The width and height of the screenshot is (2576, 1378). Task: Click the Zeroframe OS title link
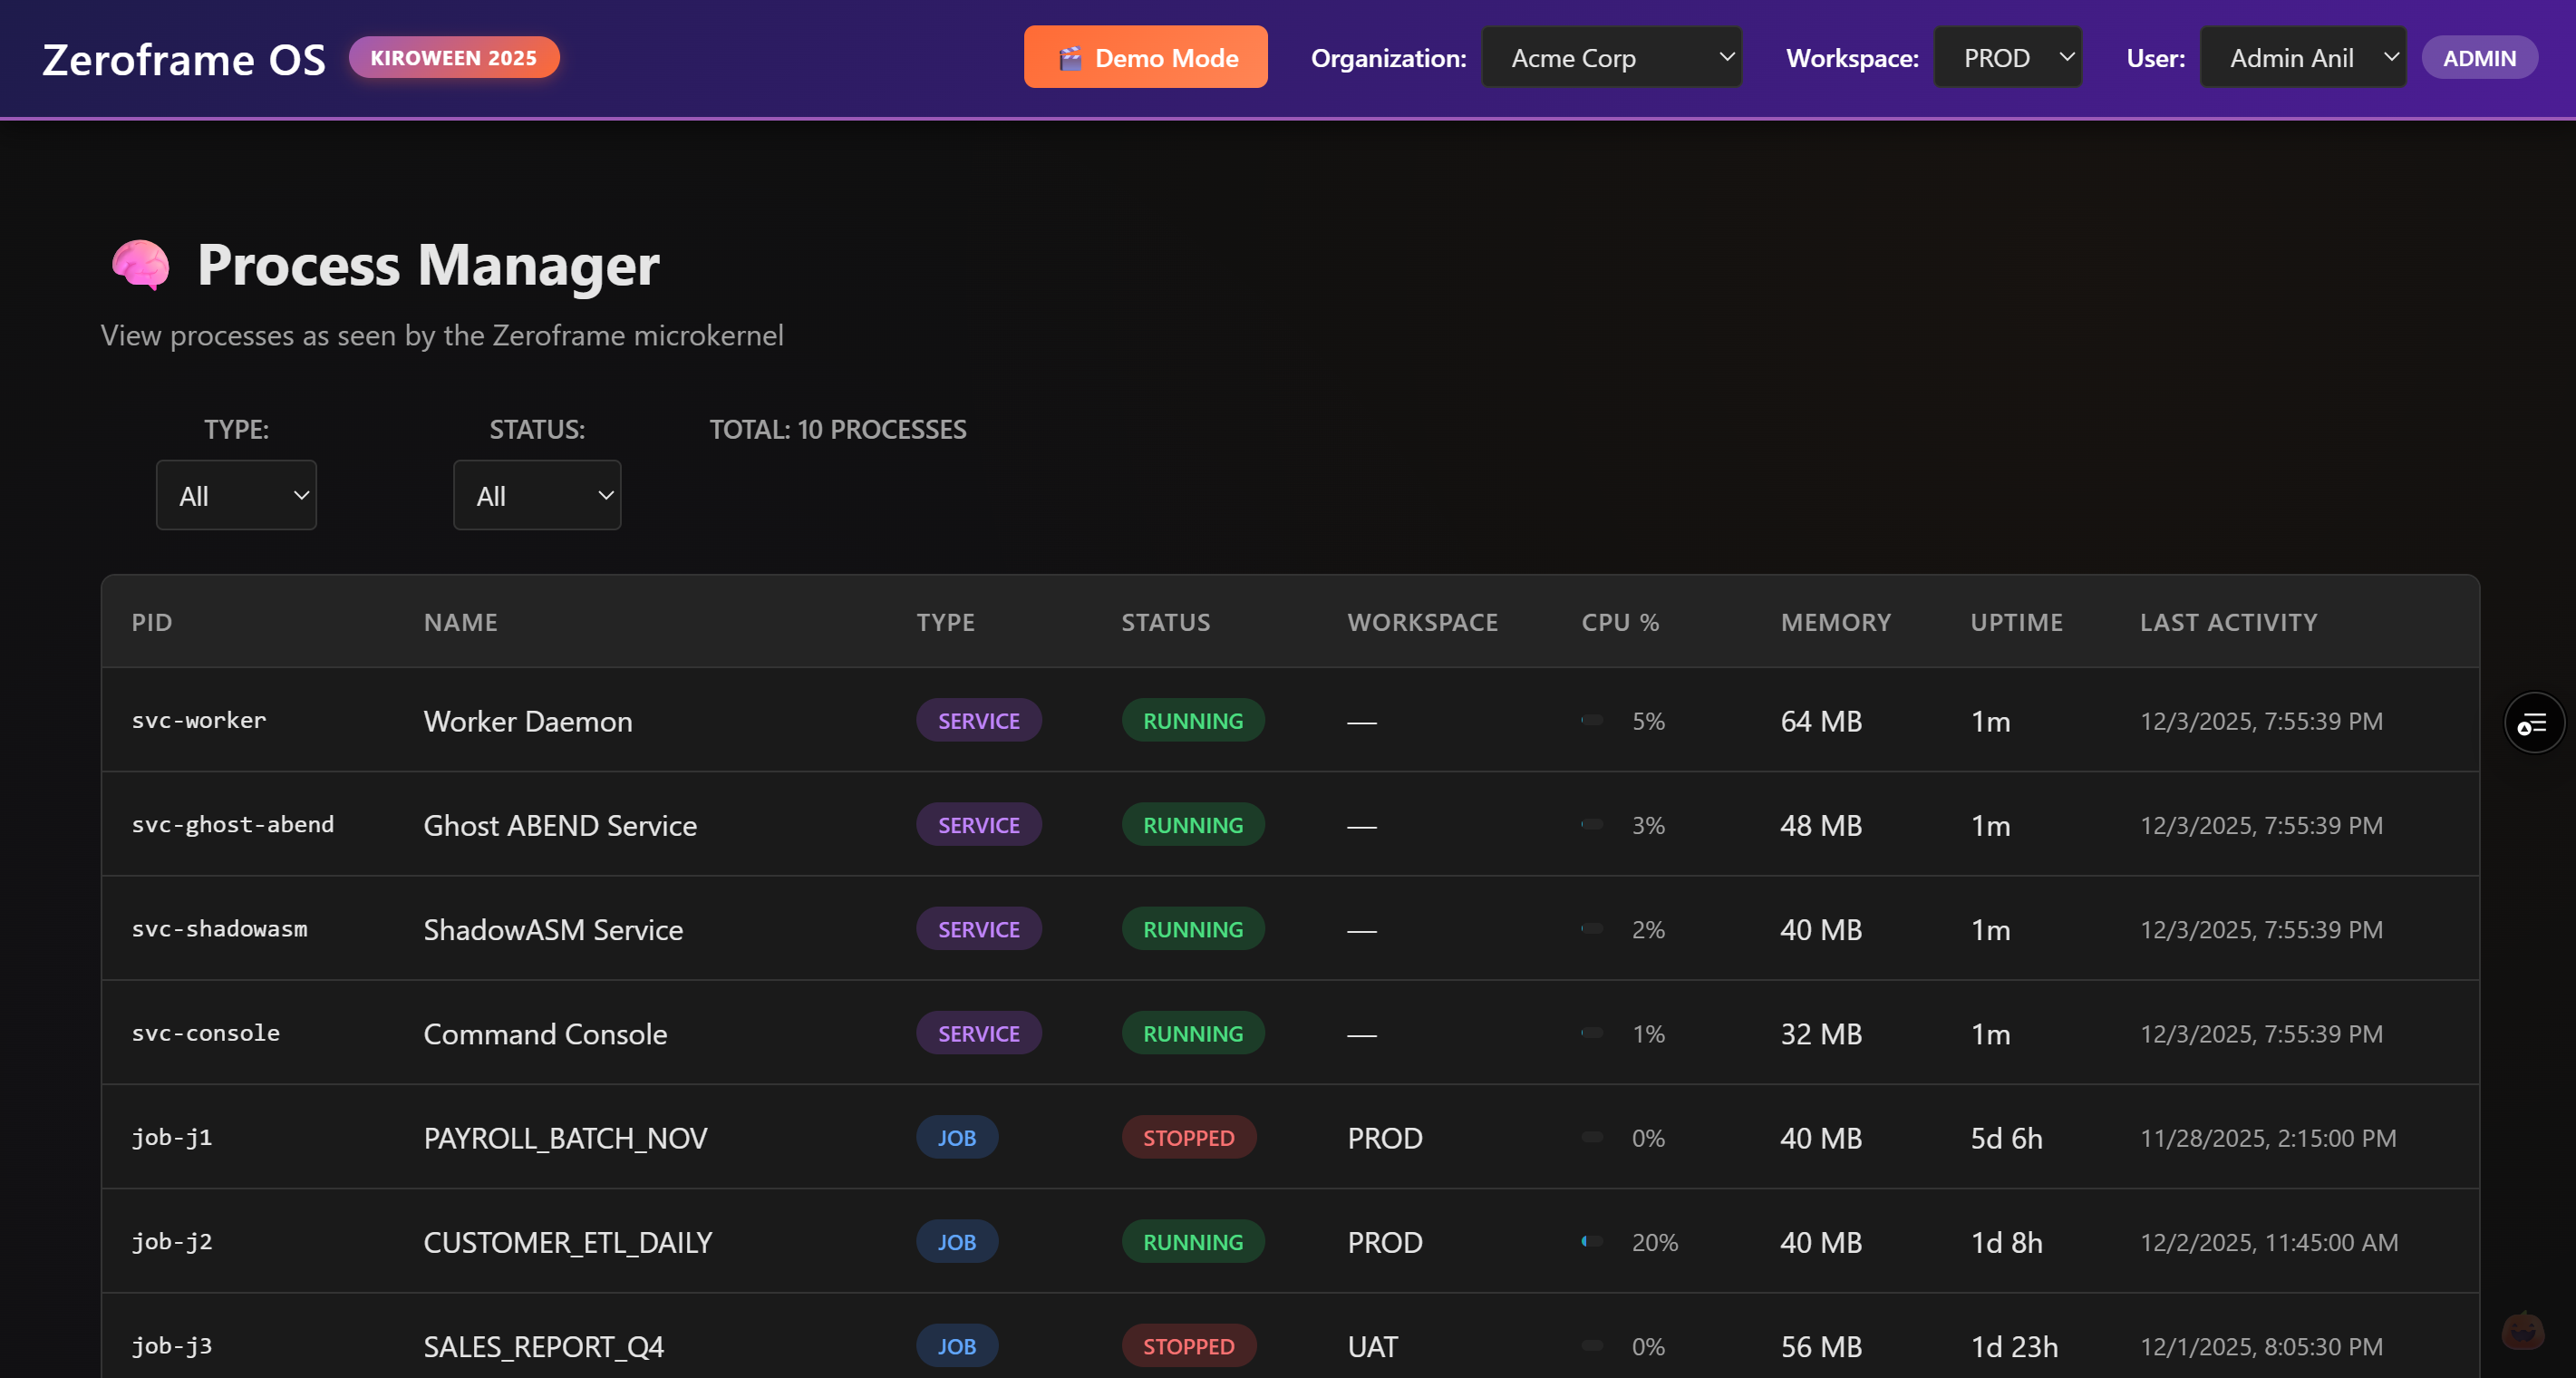(184, 60)
